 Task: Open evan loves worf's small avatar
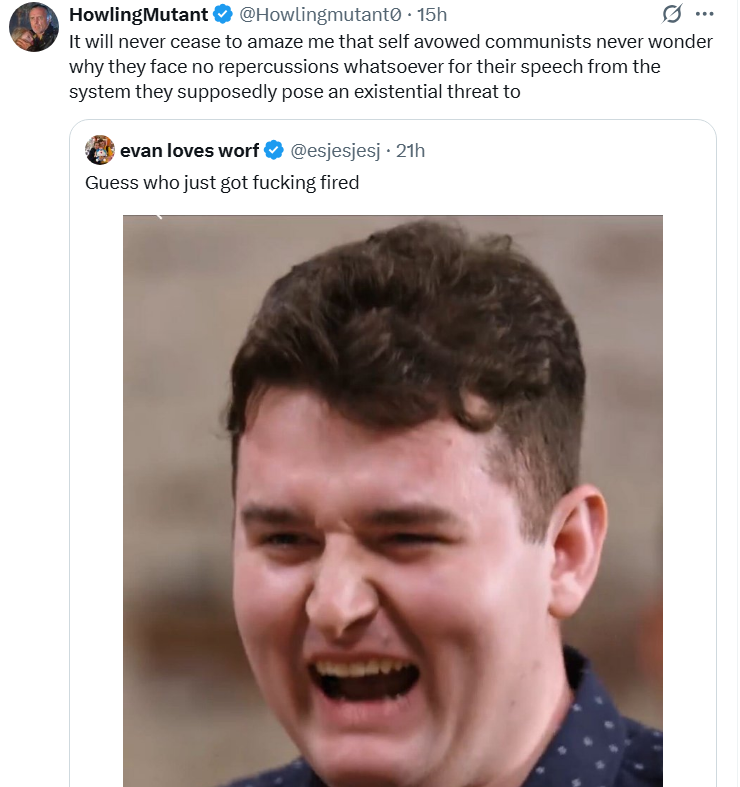coord(100,150)
